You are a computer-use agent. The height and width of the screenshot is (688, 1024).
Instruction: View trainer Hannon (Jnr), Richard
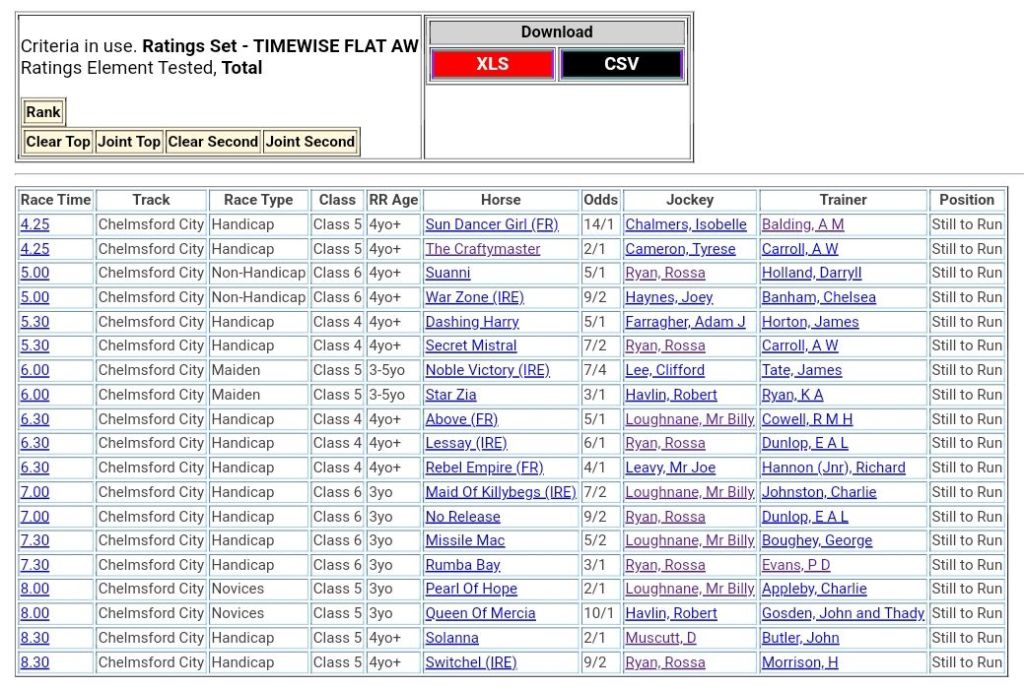coord(833,468)
